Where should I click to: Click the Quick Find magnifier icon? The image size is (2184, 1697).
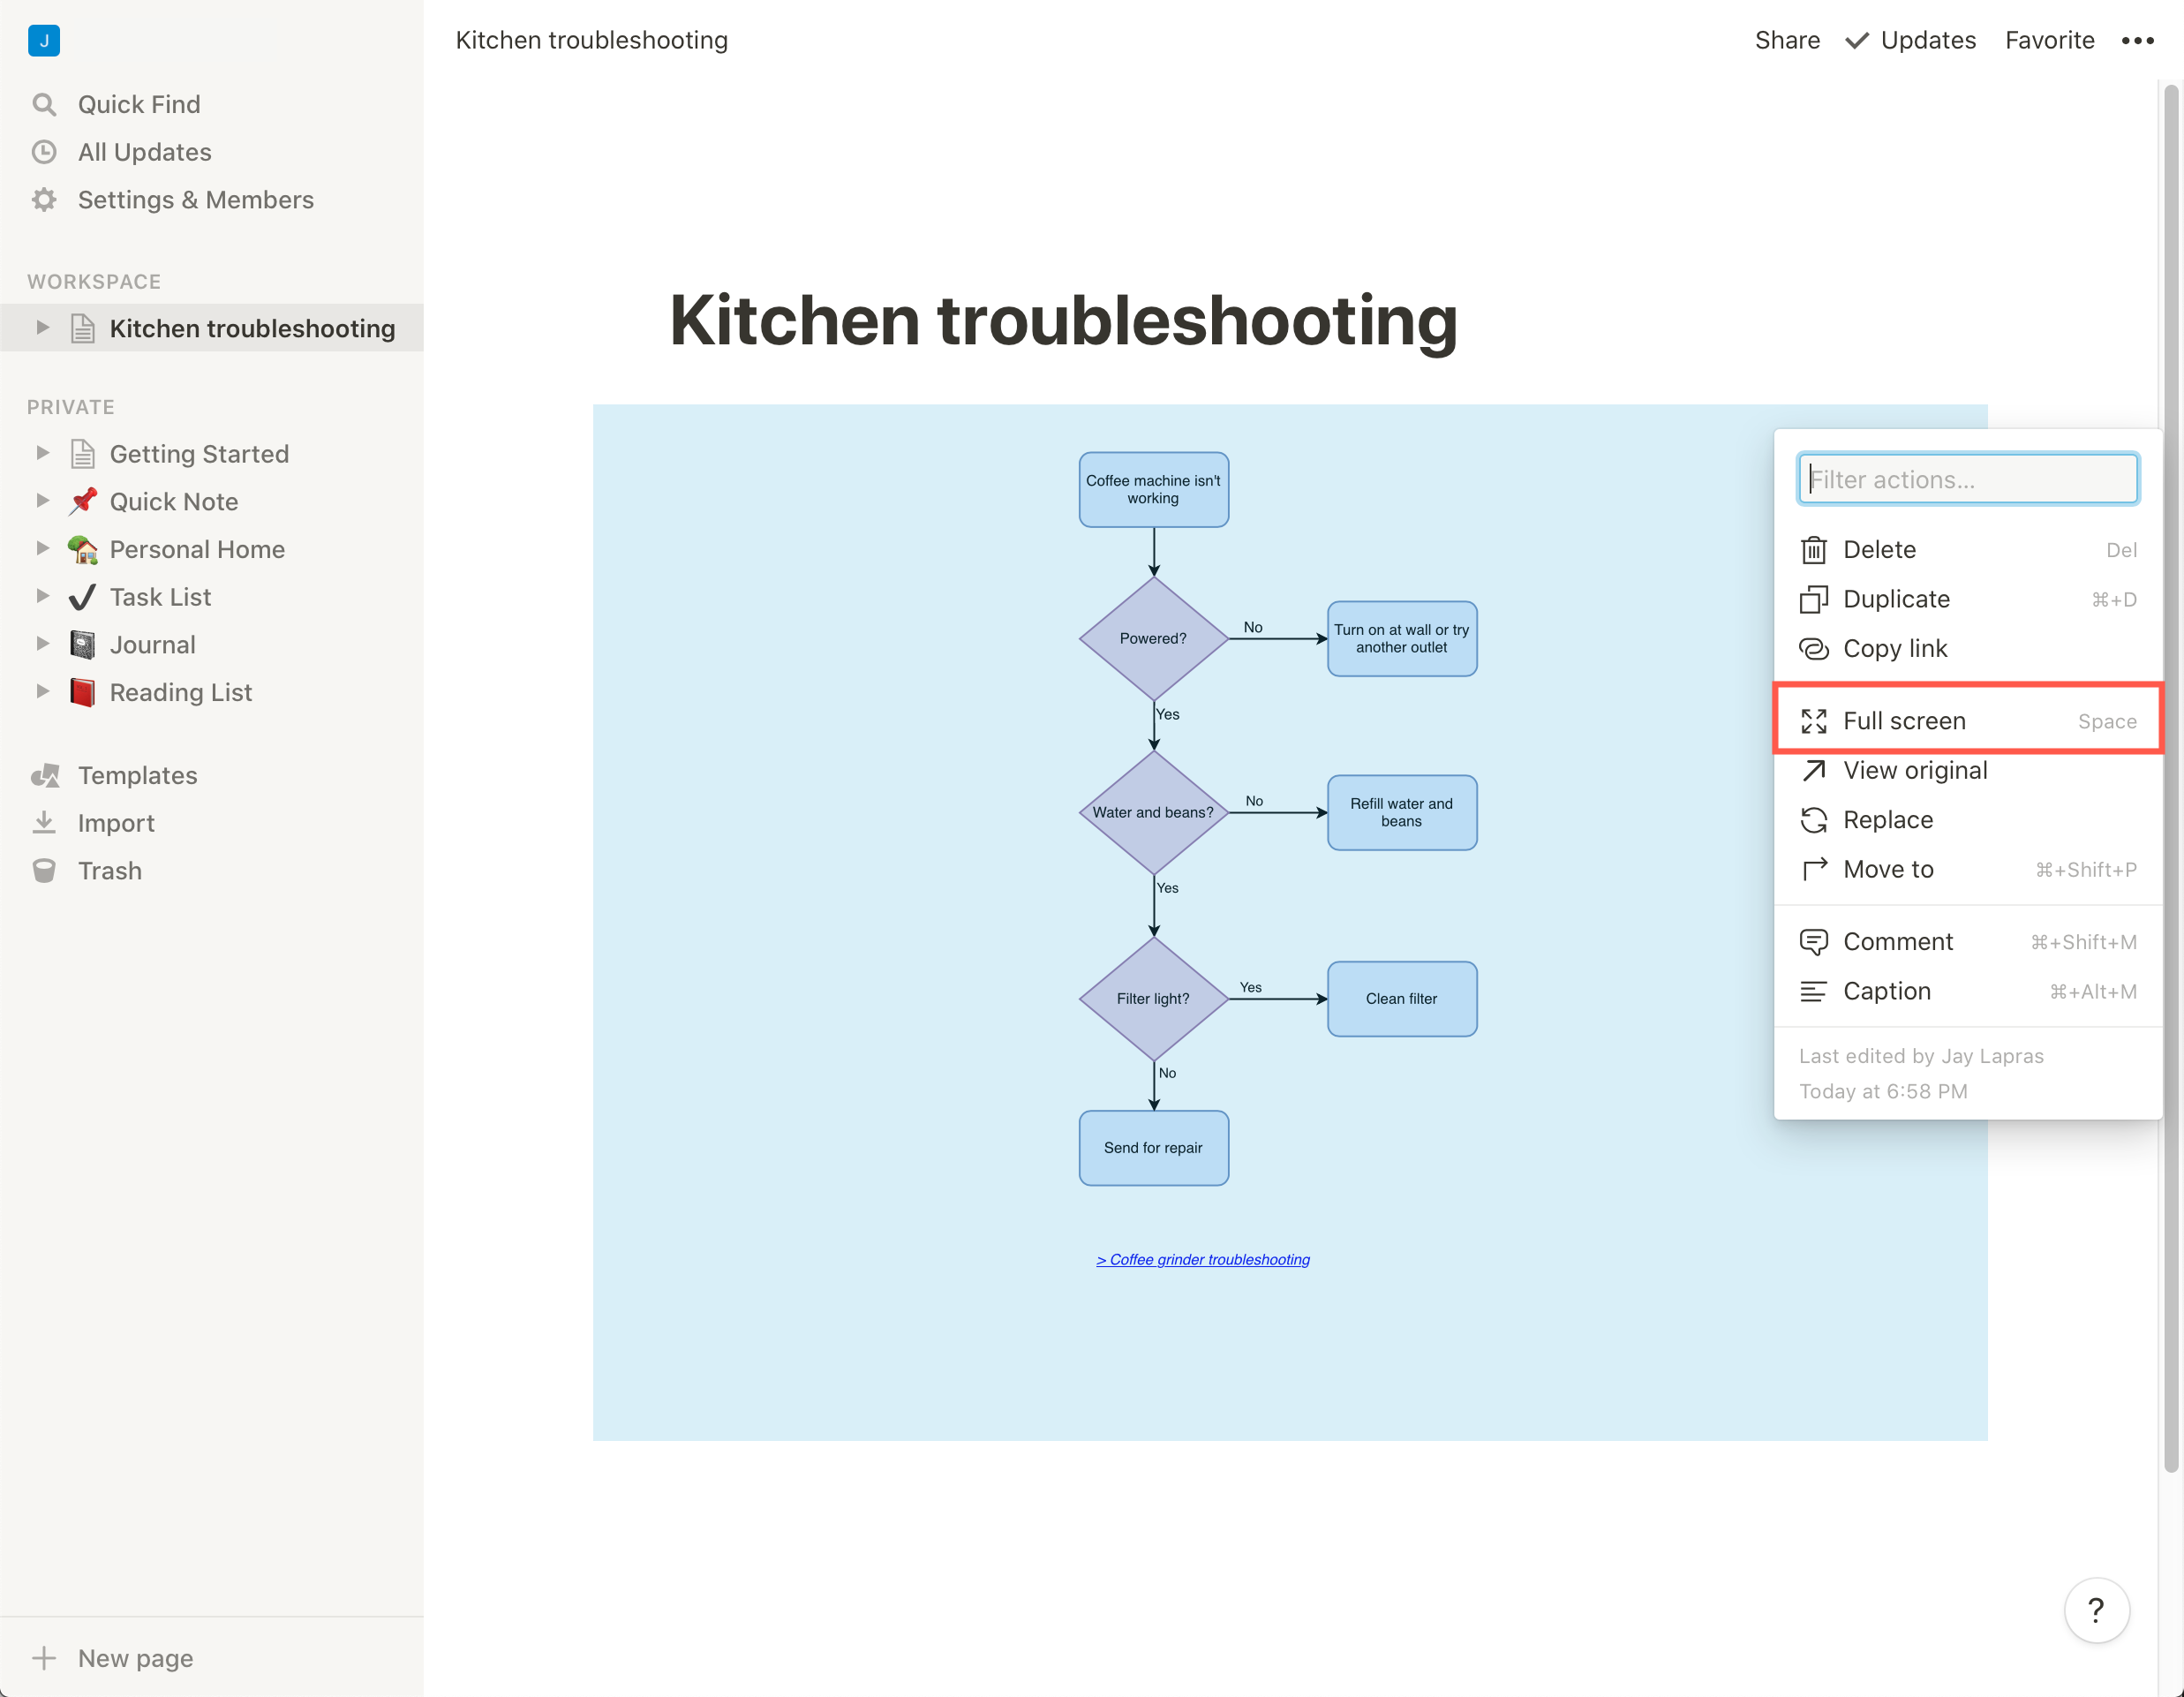44,104
